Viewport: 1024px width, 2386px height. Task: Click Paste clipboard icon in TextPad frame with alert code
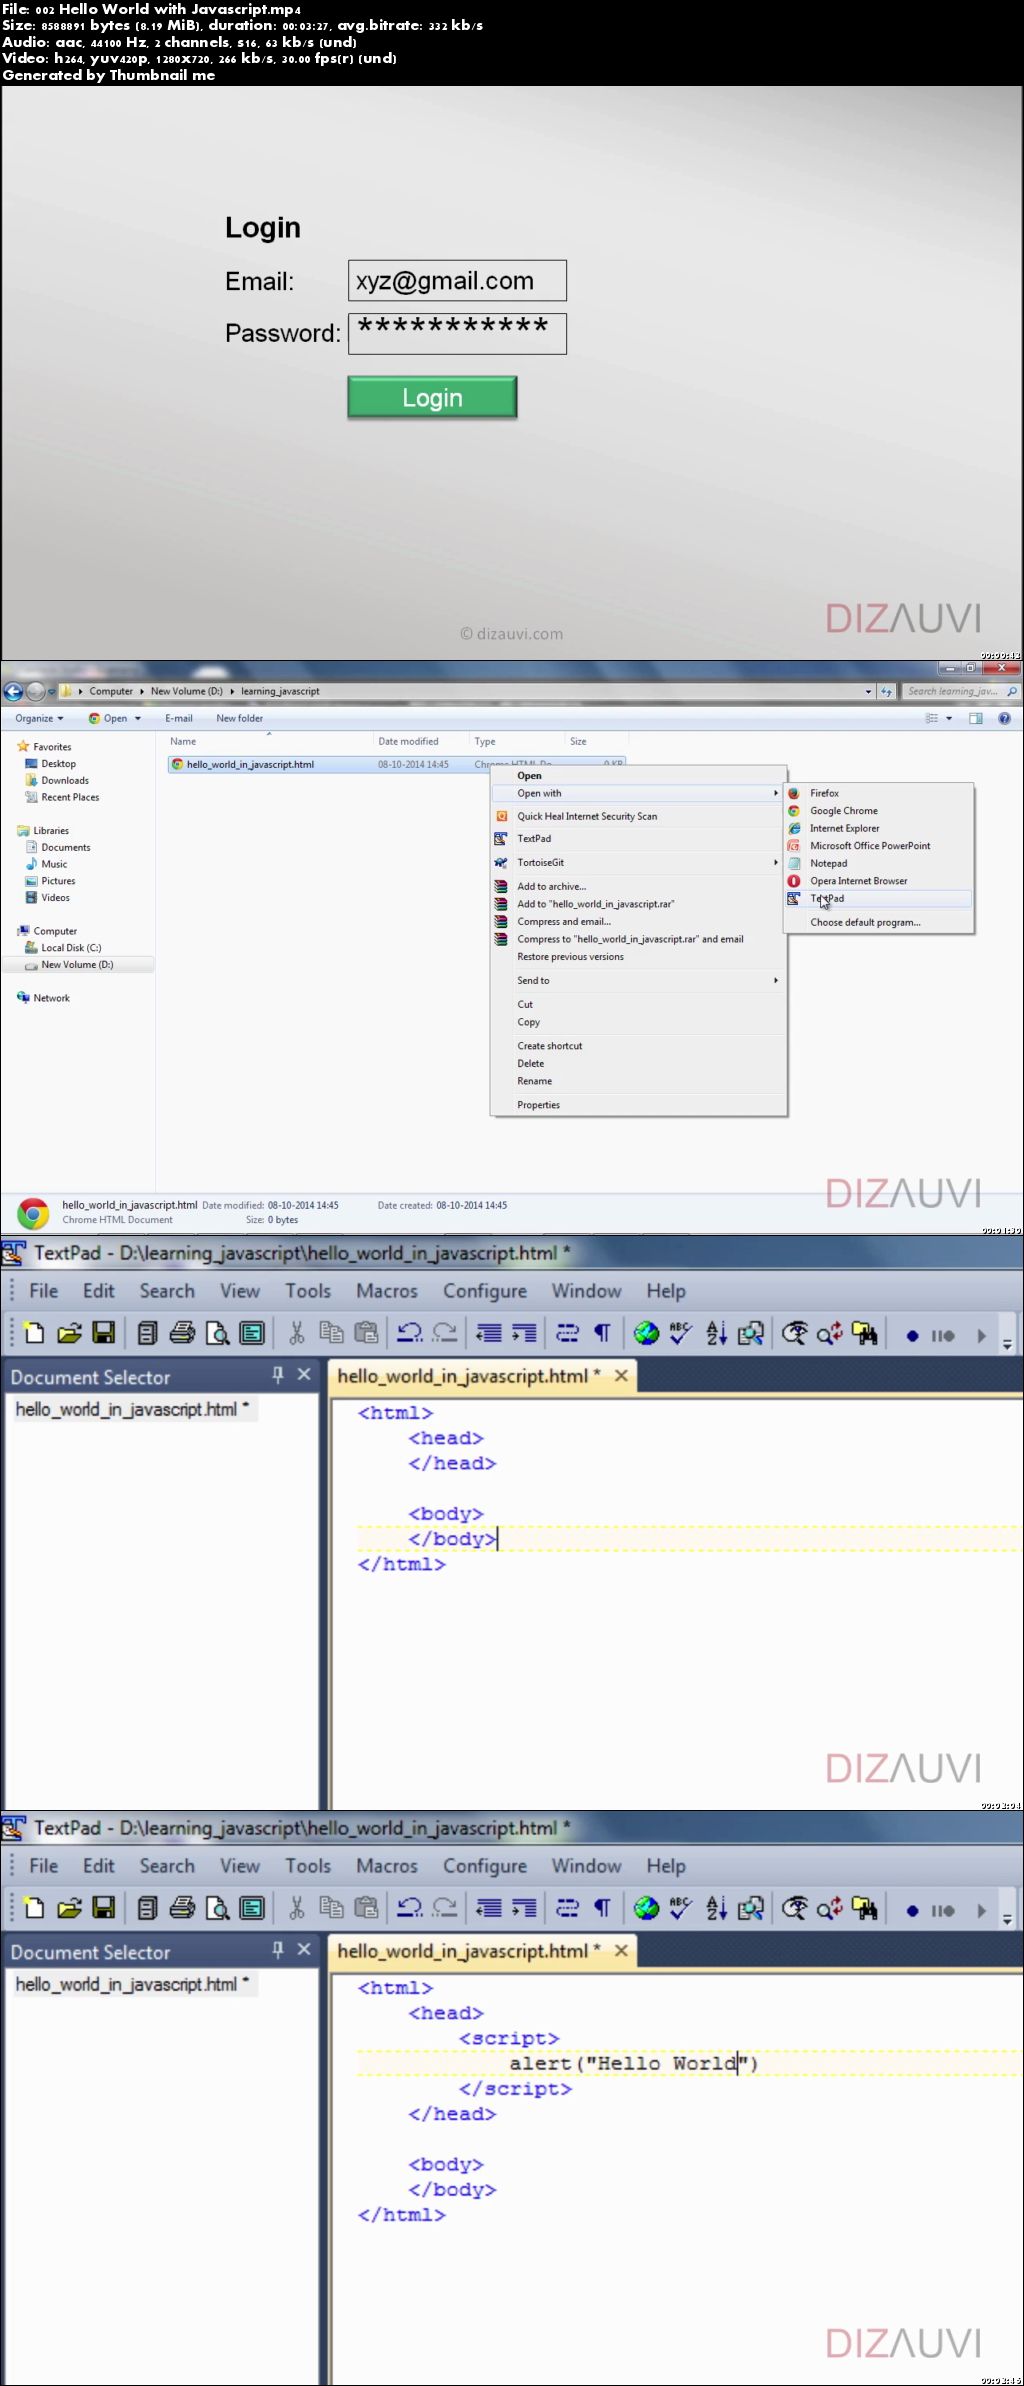(367, 1908)
